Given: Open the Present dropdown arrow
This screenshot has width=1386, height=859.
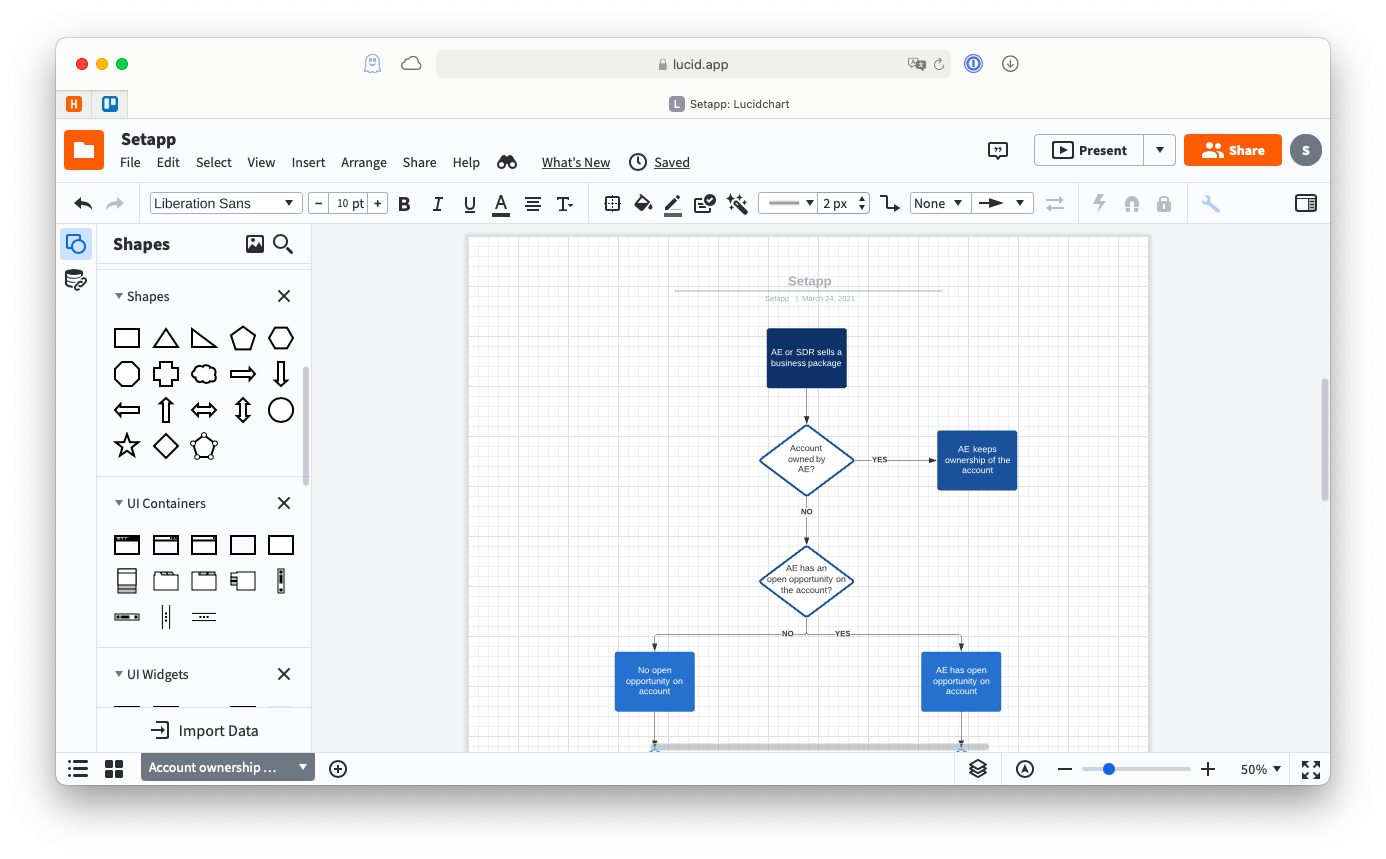Looking at the screenshot, I should 1159,150.
